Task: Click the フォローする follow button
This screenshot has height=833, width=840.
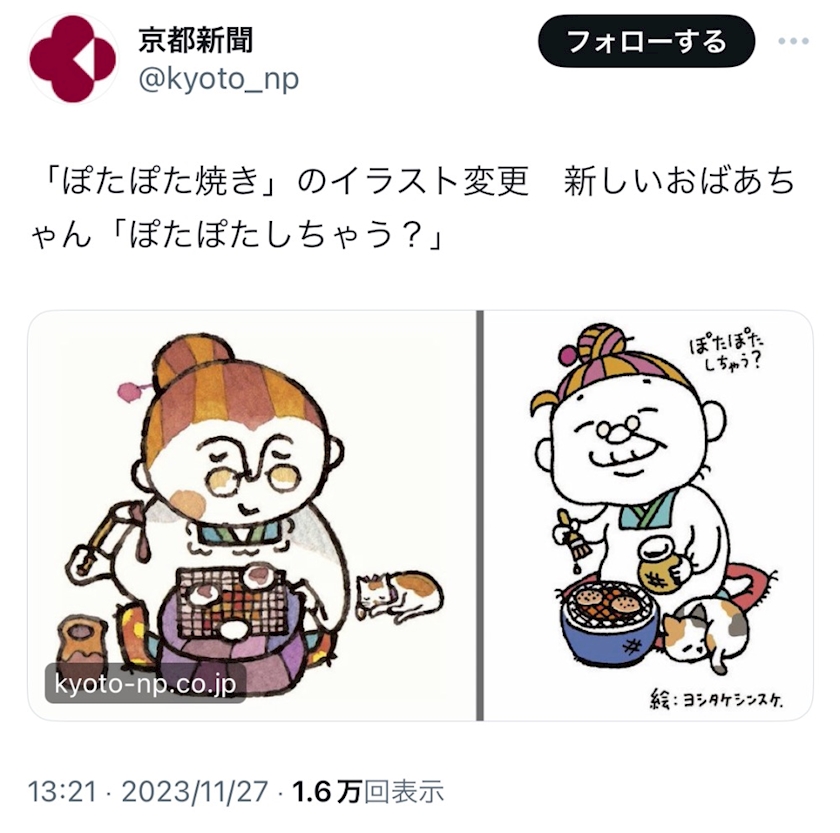Action: [x=646, y=41]
